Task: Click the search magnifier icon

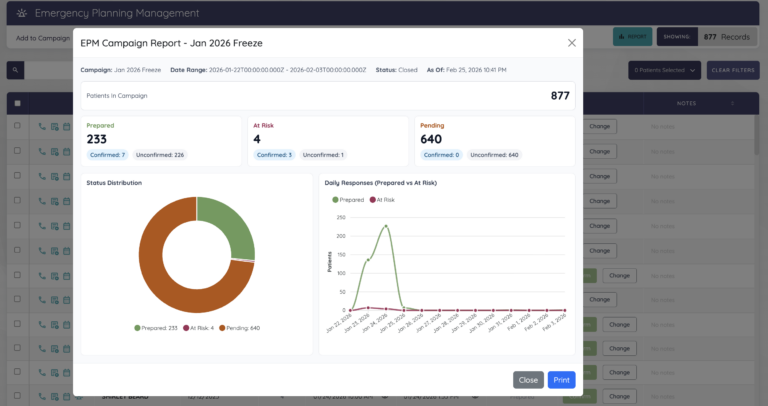Action: point(16,70)
